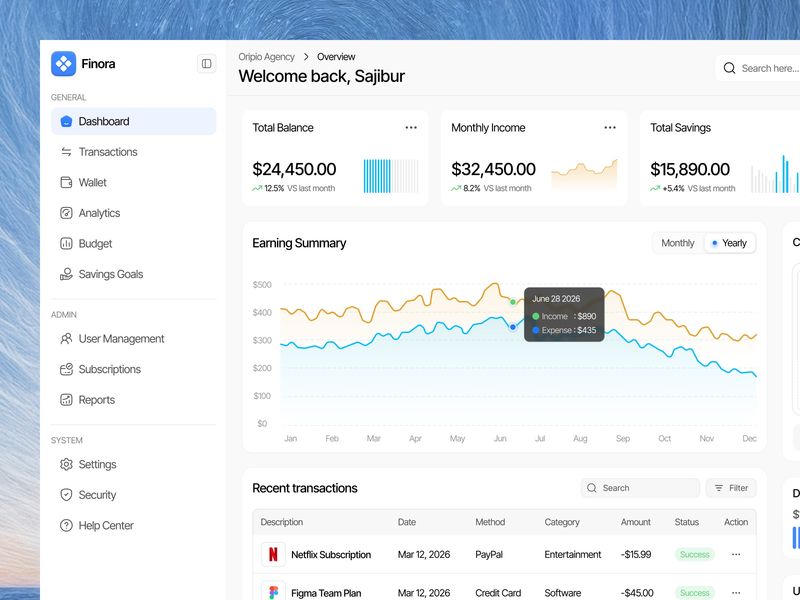This screenshot has height=600, width=800.
Task: Click the Figma icon beside Figma Team Plan
Action: pos(272,590)
